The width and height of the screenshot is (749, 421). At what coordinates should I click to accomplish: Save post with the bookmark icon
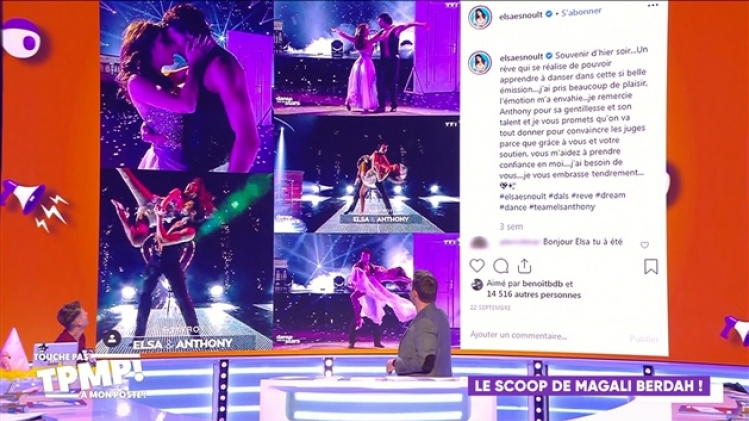tap(651, 267)
